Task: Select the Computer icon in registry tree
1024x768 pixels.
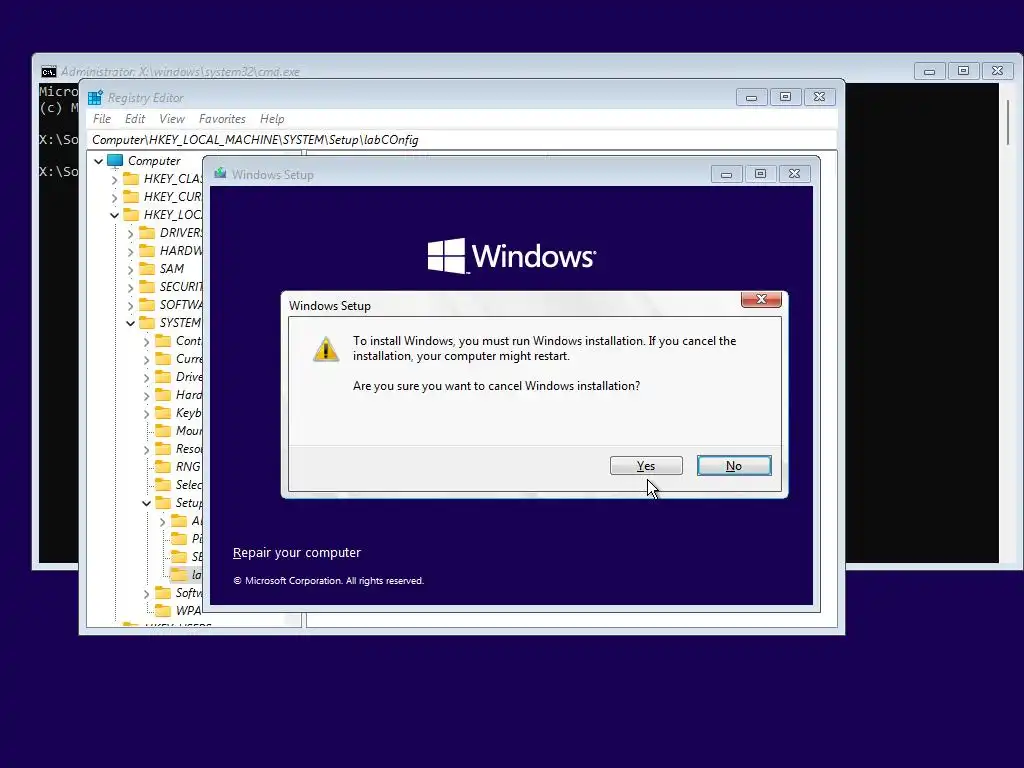Action: [115, 161]
